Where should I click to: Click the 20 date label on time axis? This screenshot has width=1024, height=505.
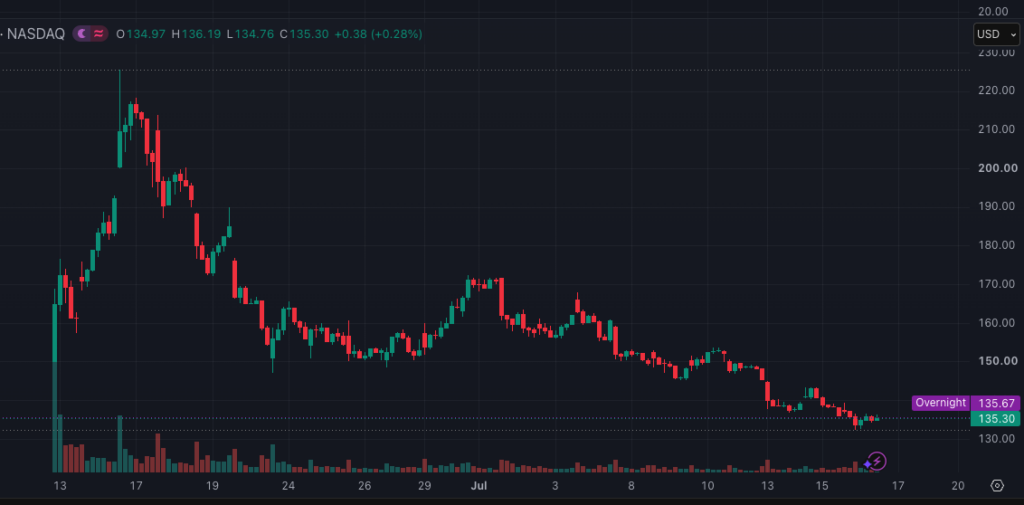[958, 485]
